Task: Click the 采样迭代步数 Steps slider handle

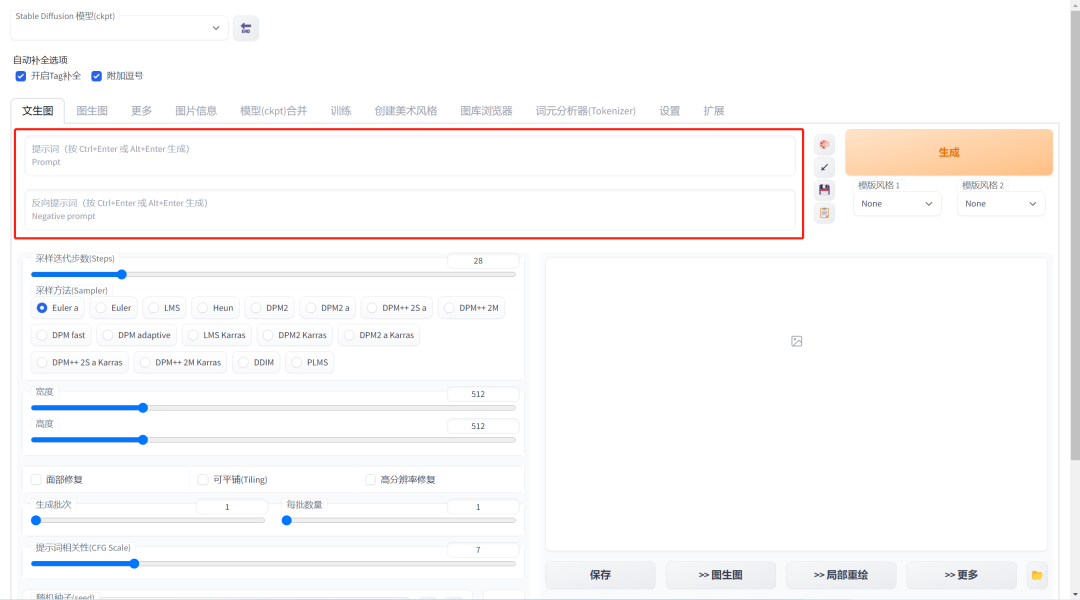Action: click(122, 274)
